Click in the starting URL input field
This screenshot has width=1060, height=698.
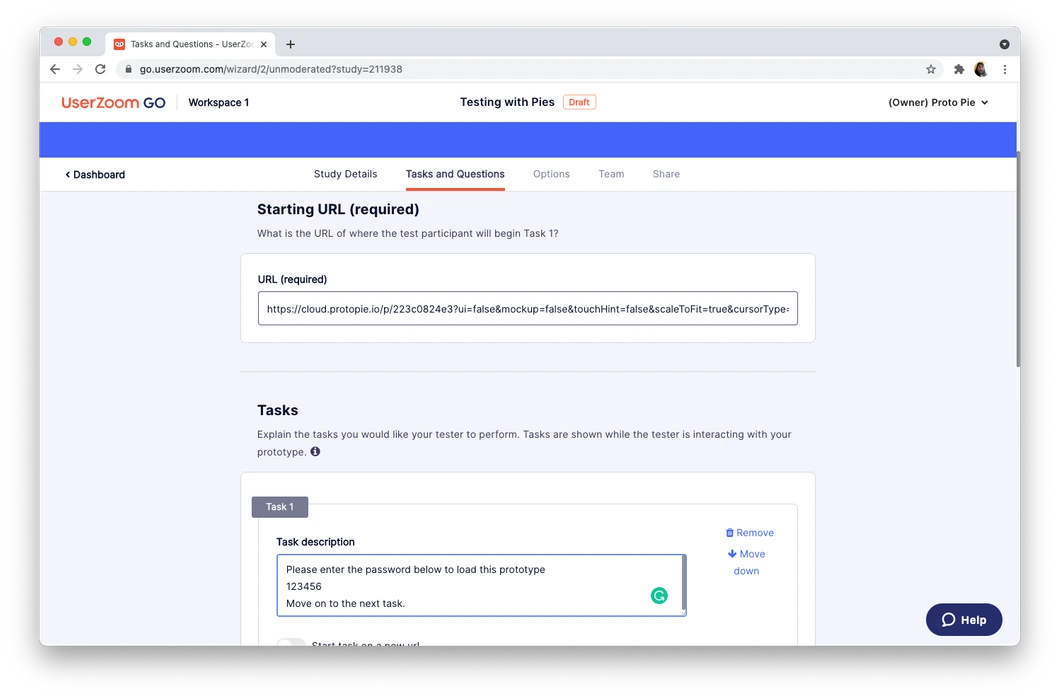pyautogui.click(x=527, y=308)
